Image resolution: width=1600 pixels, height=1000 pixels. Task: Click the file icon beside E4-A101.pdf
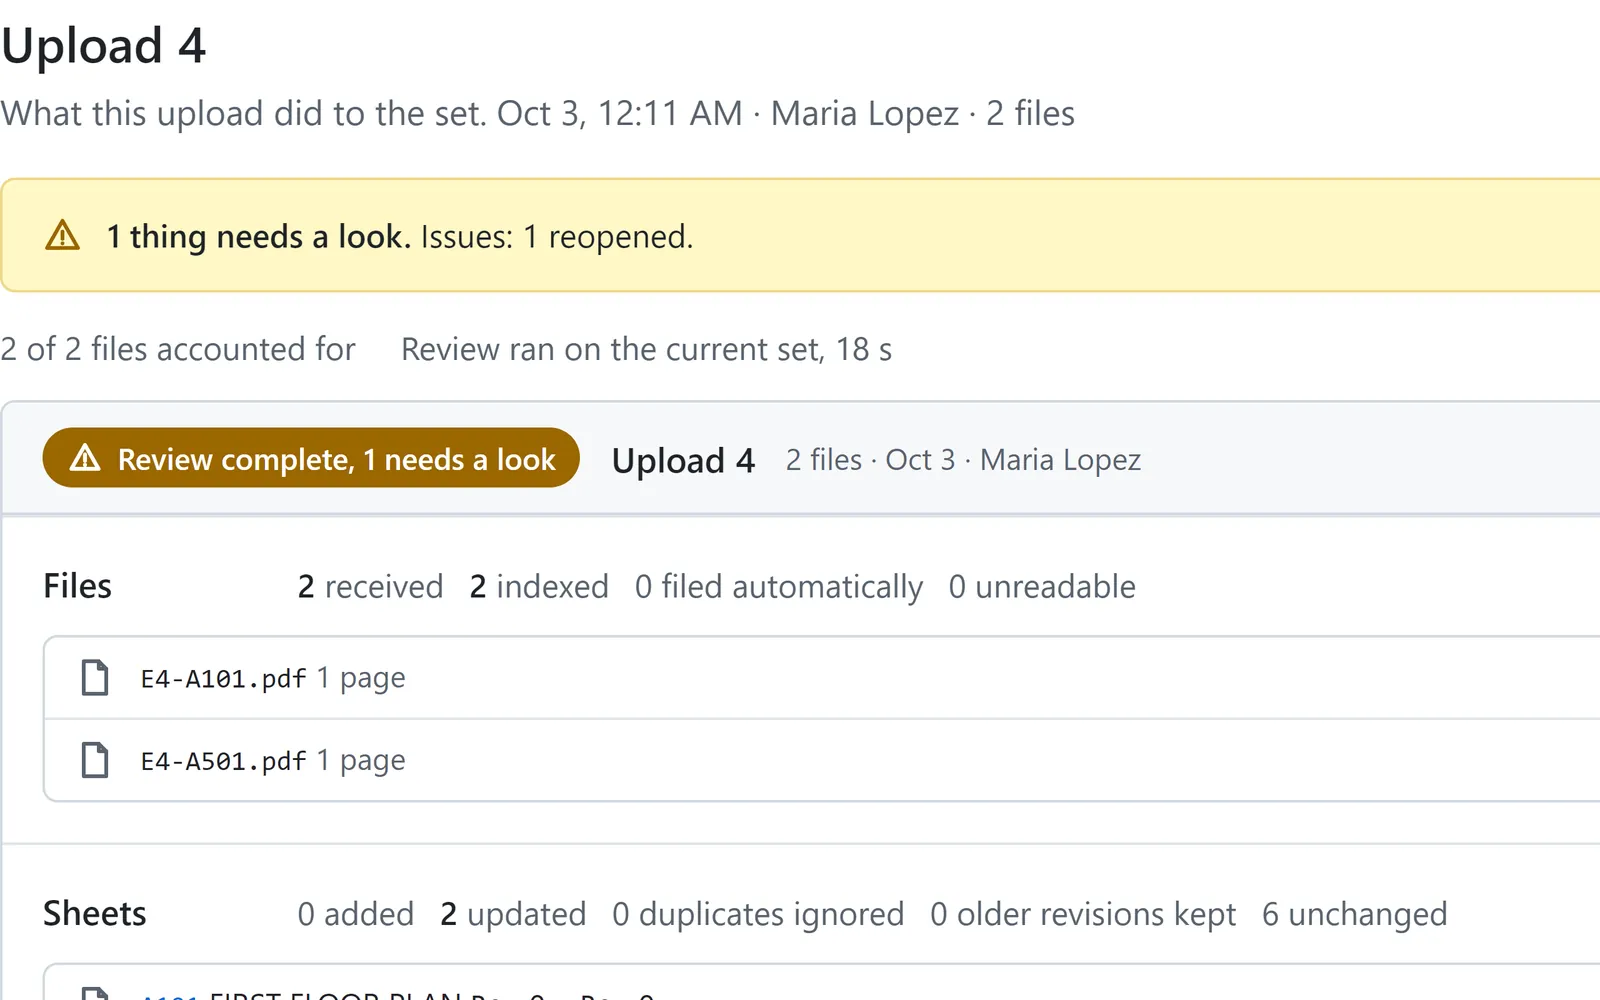[x=95, y=677]
